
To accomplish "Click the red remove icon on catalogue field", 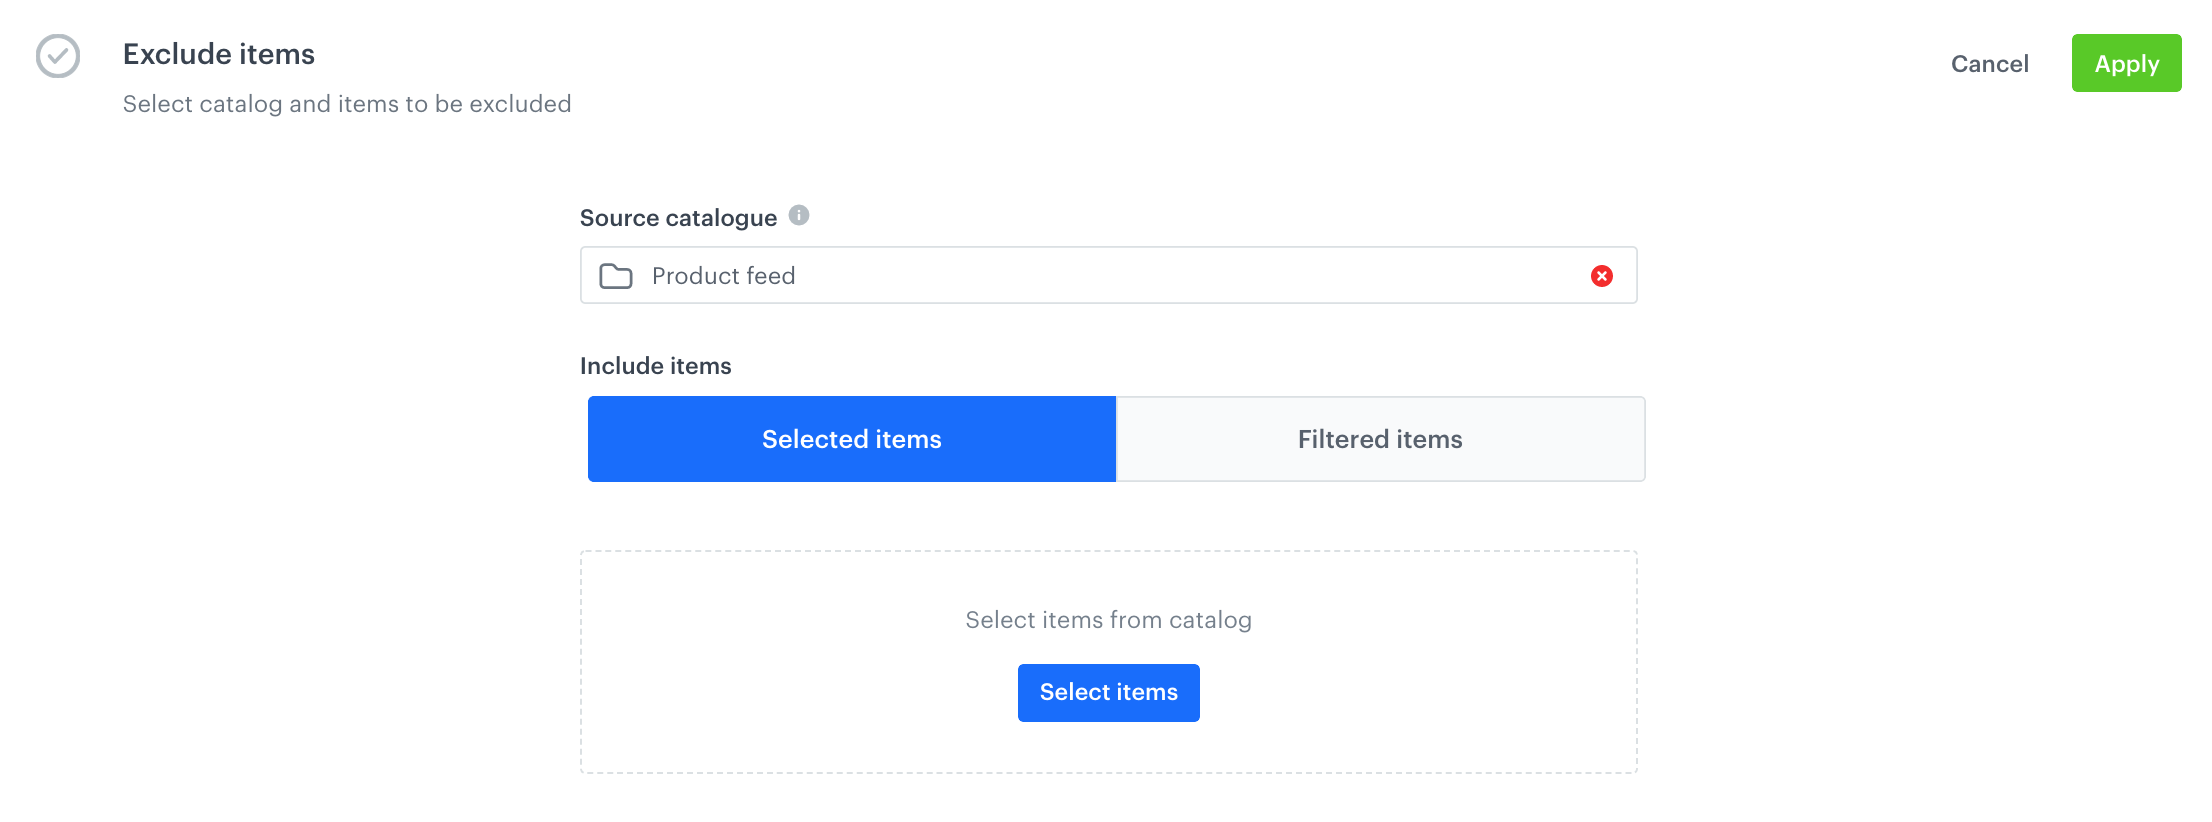I will coord(1603,275).
